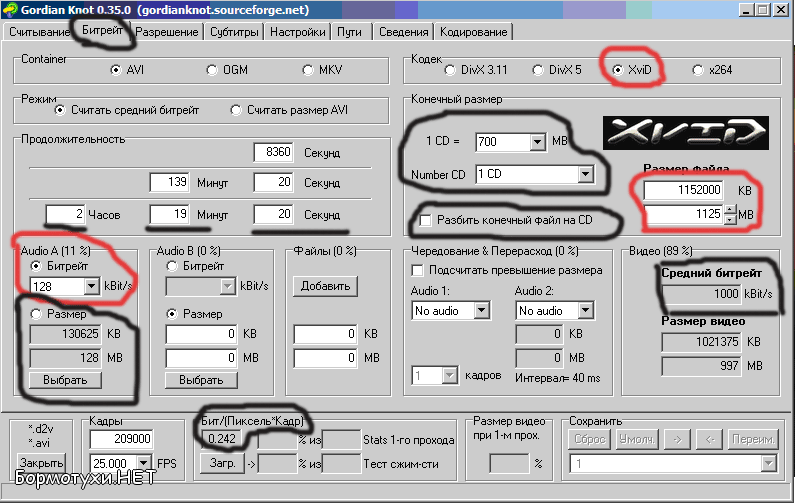Expand the Audio 1 No audio dropdown
The width and height of the screenshot is (795, 503).
(x=482, y=310)
